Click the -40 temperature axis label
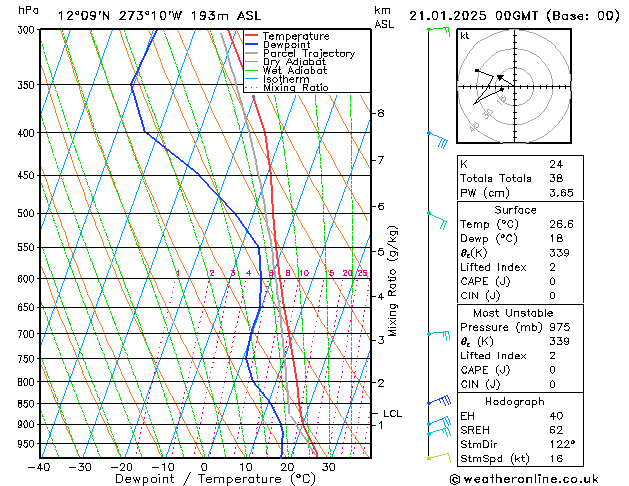The height and width of the screenshot is (486, 629). pyautogui.click(x=39, y=467)
